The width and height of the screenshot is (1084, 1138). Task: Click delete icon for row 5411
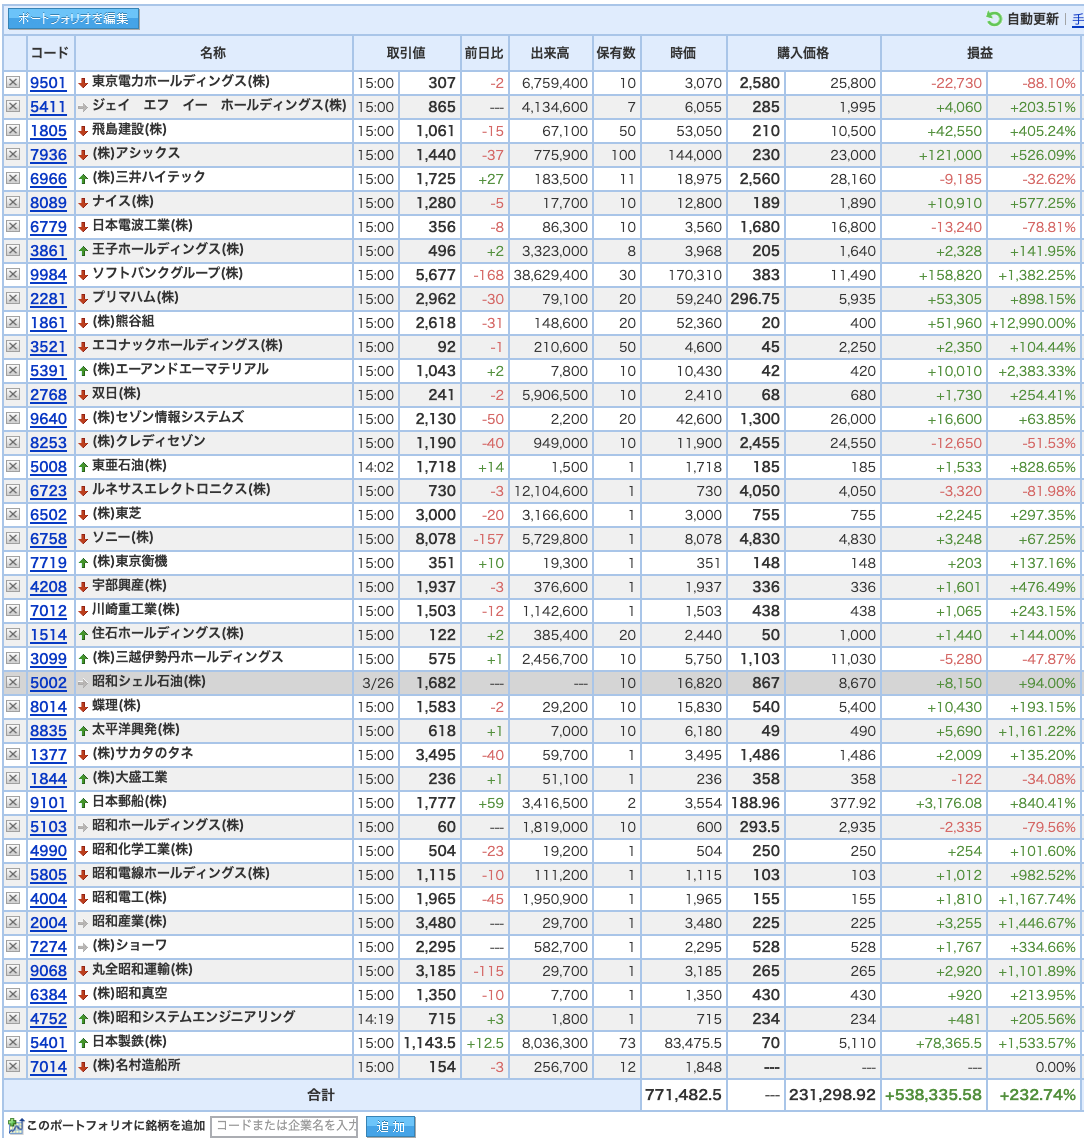(13, 107)
